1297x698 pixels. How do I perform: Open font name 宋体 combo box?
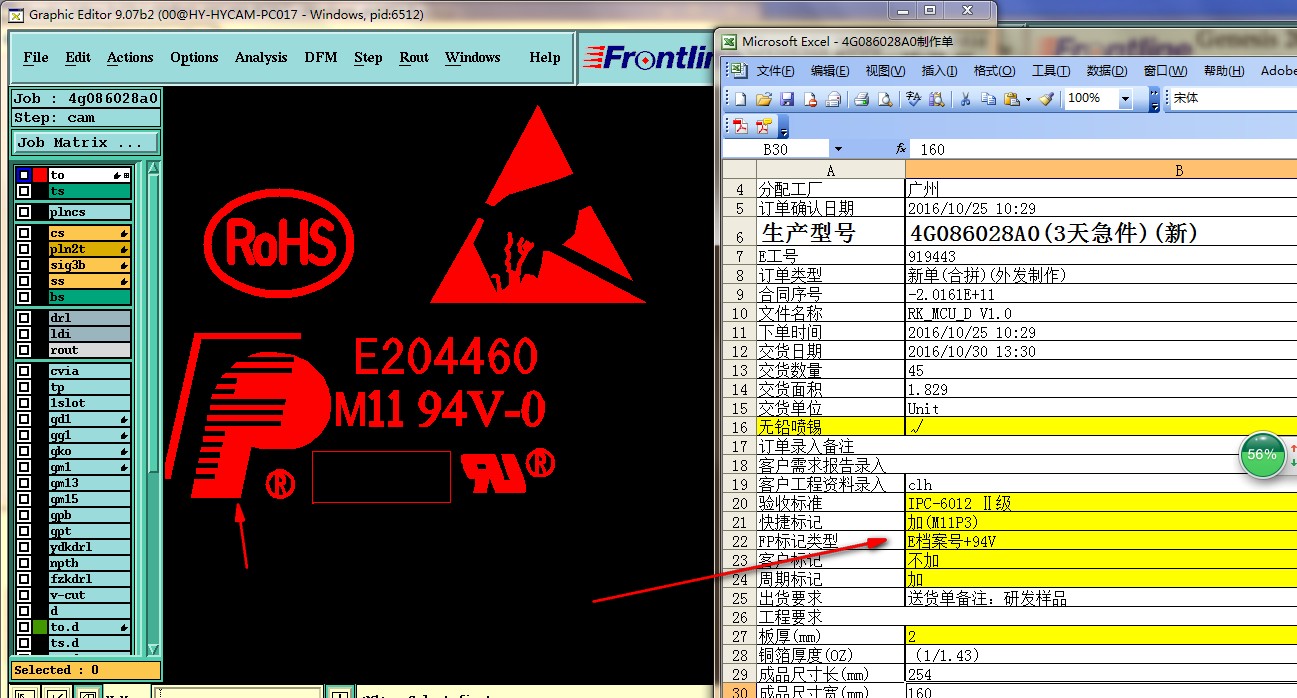1233,99
